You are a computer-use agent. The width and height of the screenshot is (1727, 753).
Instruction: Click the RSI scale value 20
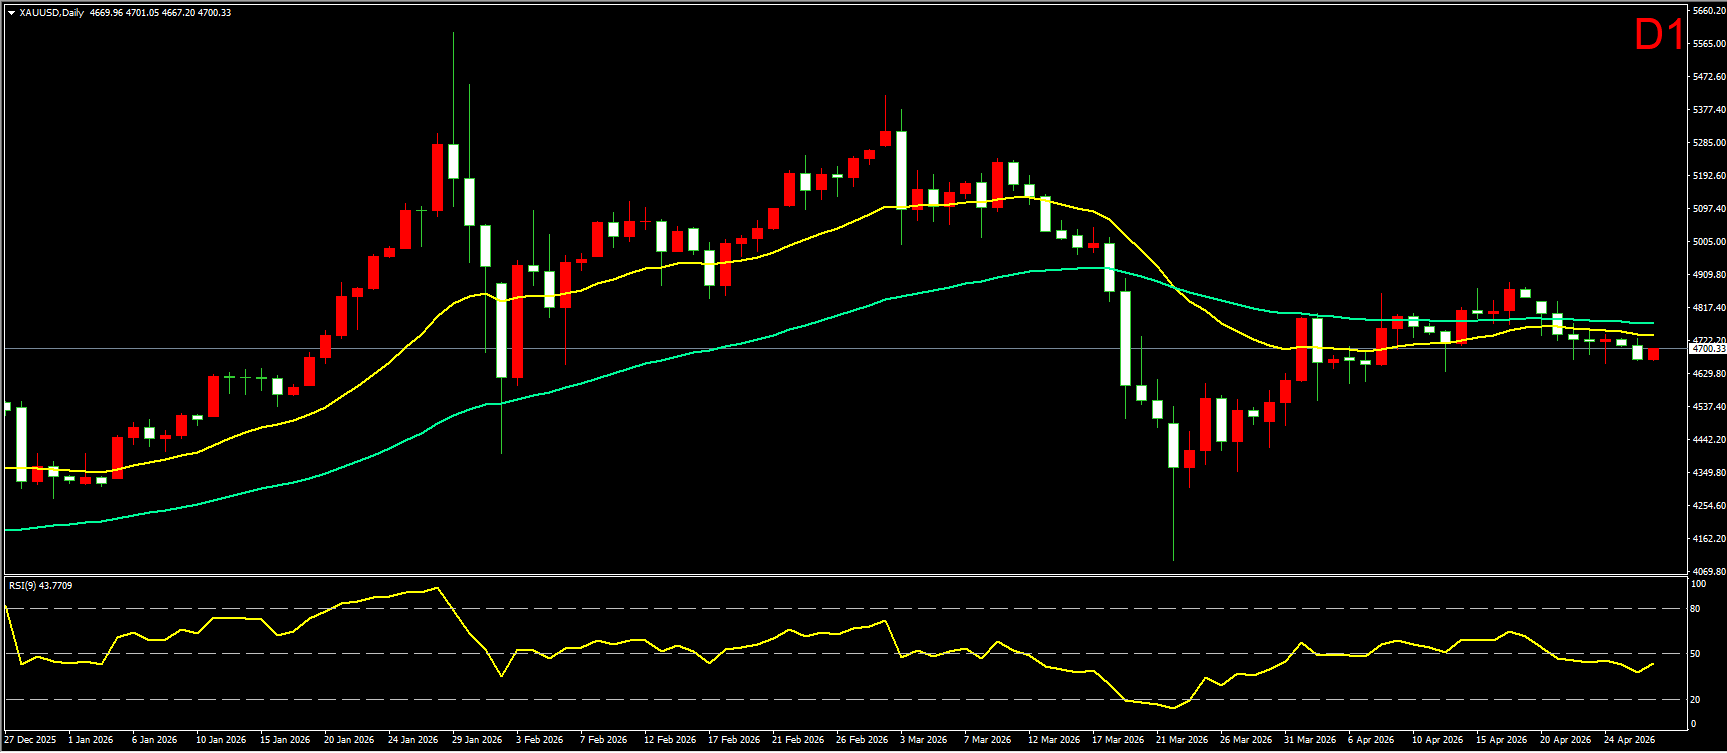coord(1694,700)
